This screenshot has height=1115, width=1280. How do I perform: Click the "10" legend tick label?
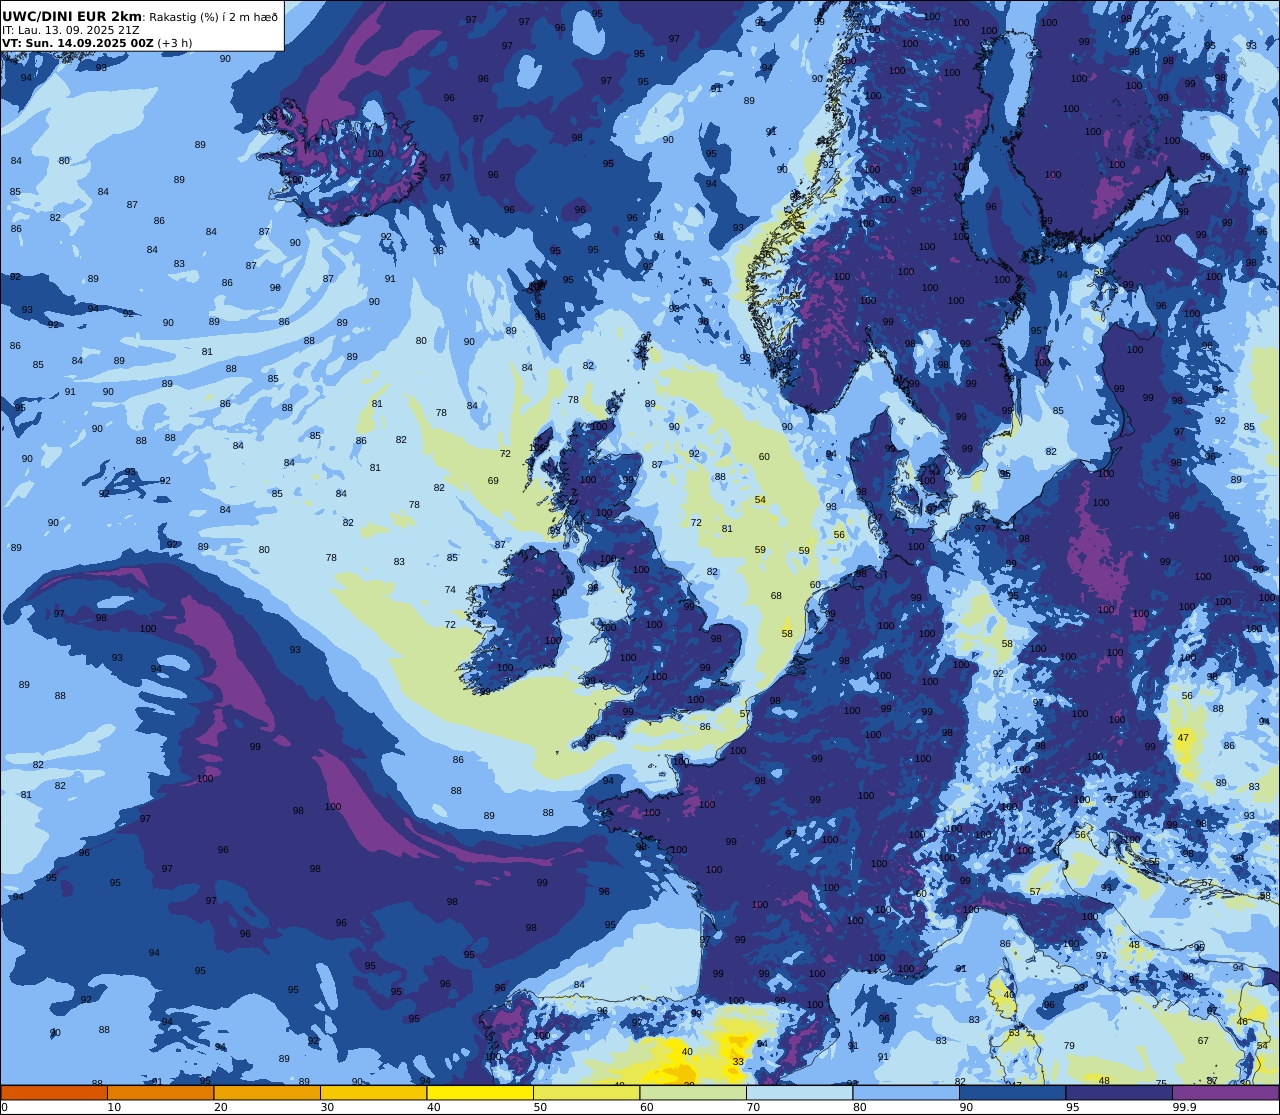(x=114, y=1107)
